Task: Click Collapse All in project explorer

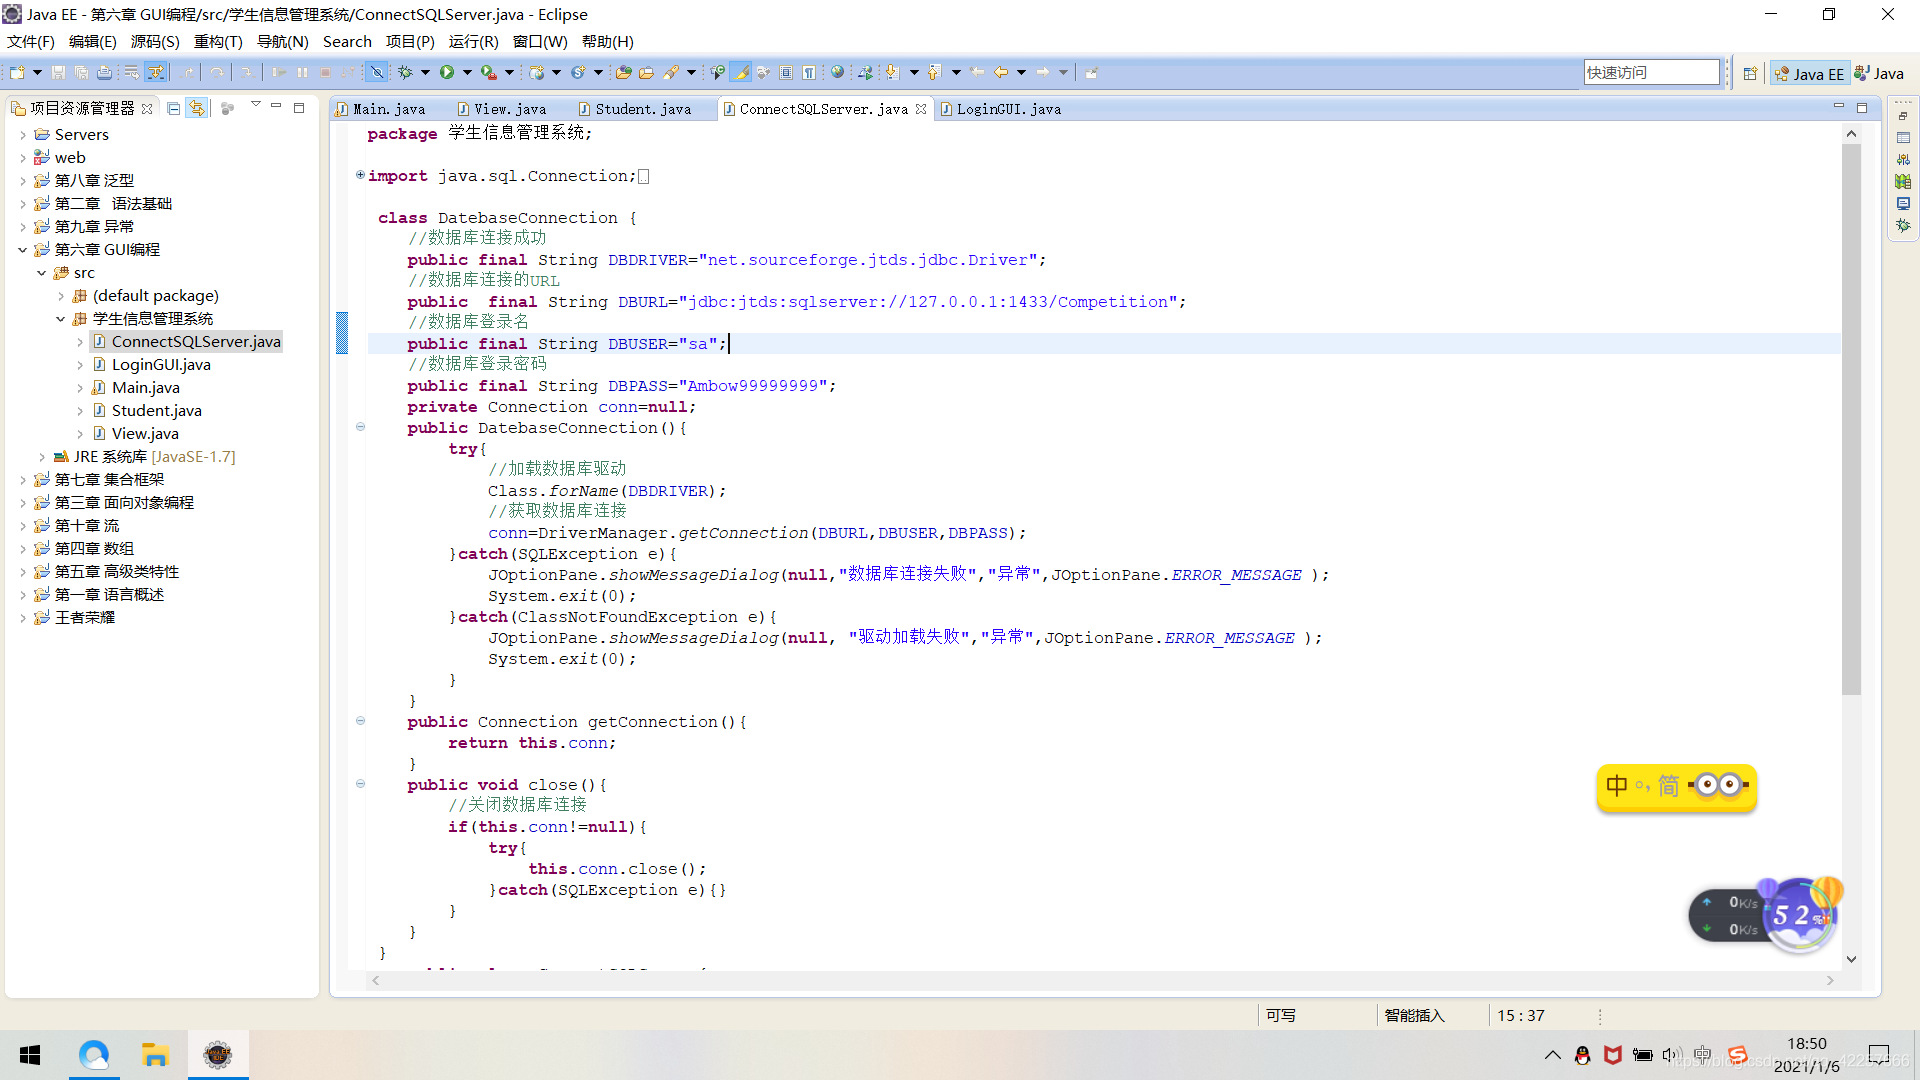Action: [x=174, y=108]
